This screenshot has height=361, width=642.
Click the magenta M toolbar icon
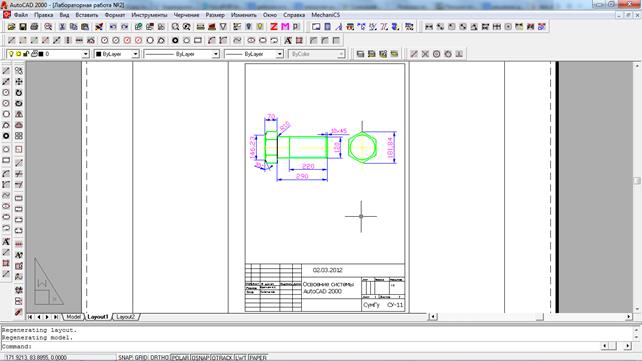[x=285, y=27]
